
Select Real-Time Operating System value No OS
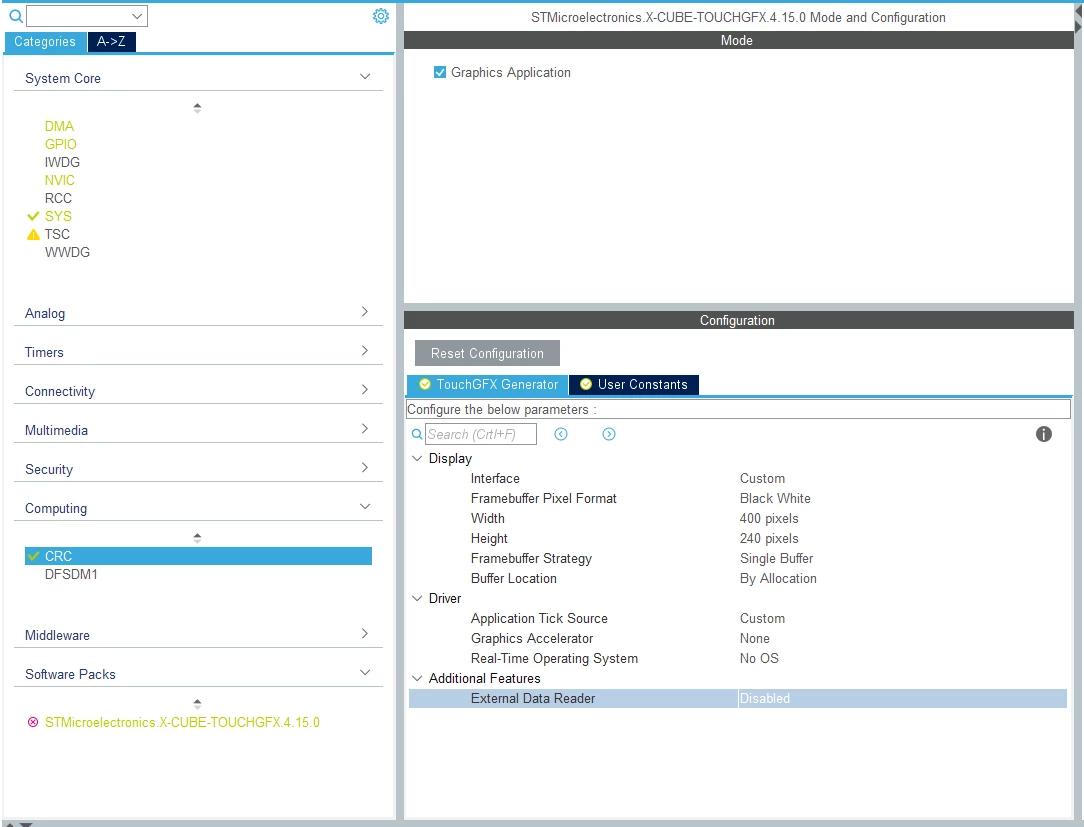[759, 658]
